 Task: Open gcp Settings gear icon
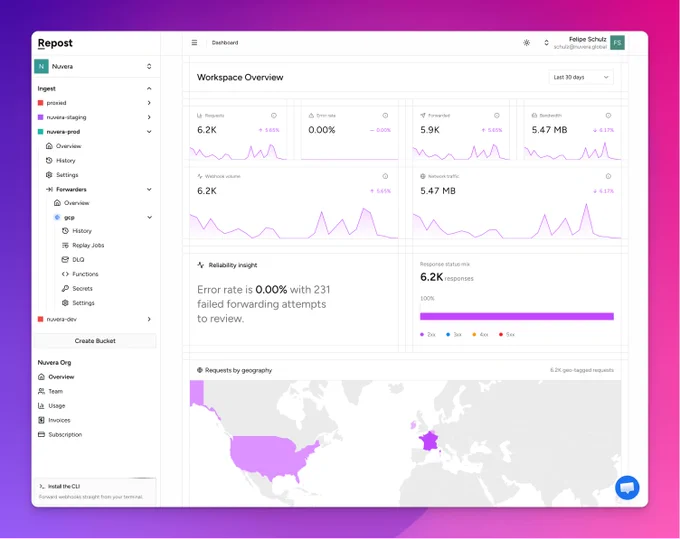click(x=65, y=303)
